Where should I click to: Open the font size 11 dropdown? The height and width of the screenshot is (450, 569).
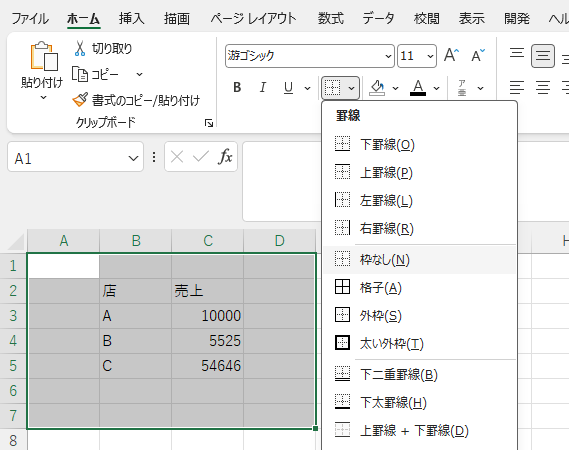click(x=430, y=56)
